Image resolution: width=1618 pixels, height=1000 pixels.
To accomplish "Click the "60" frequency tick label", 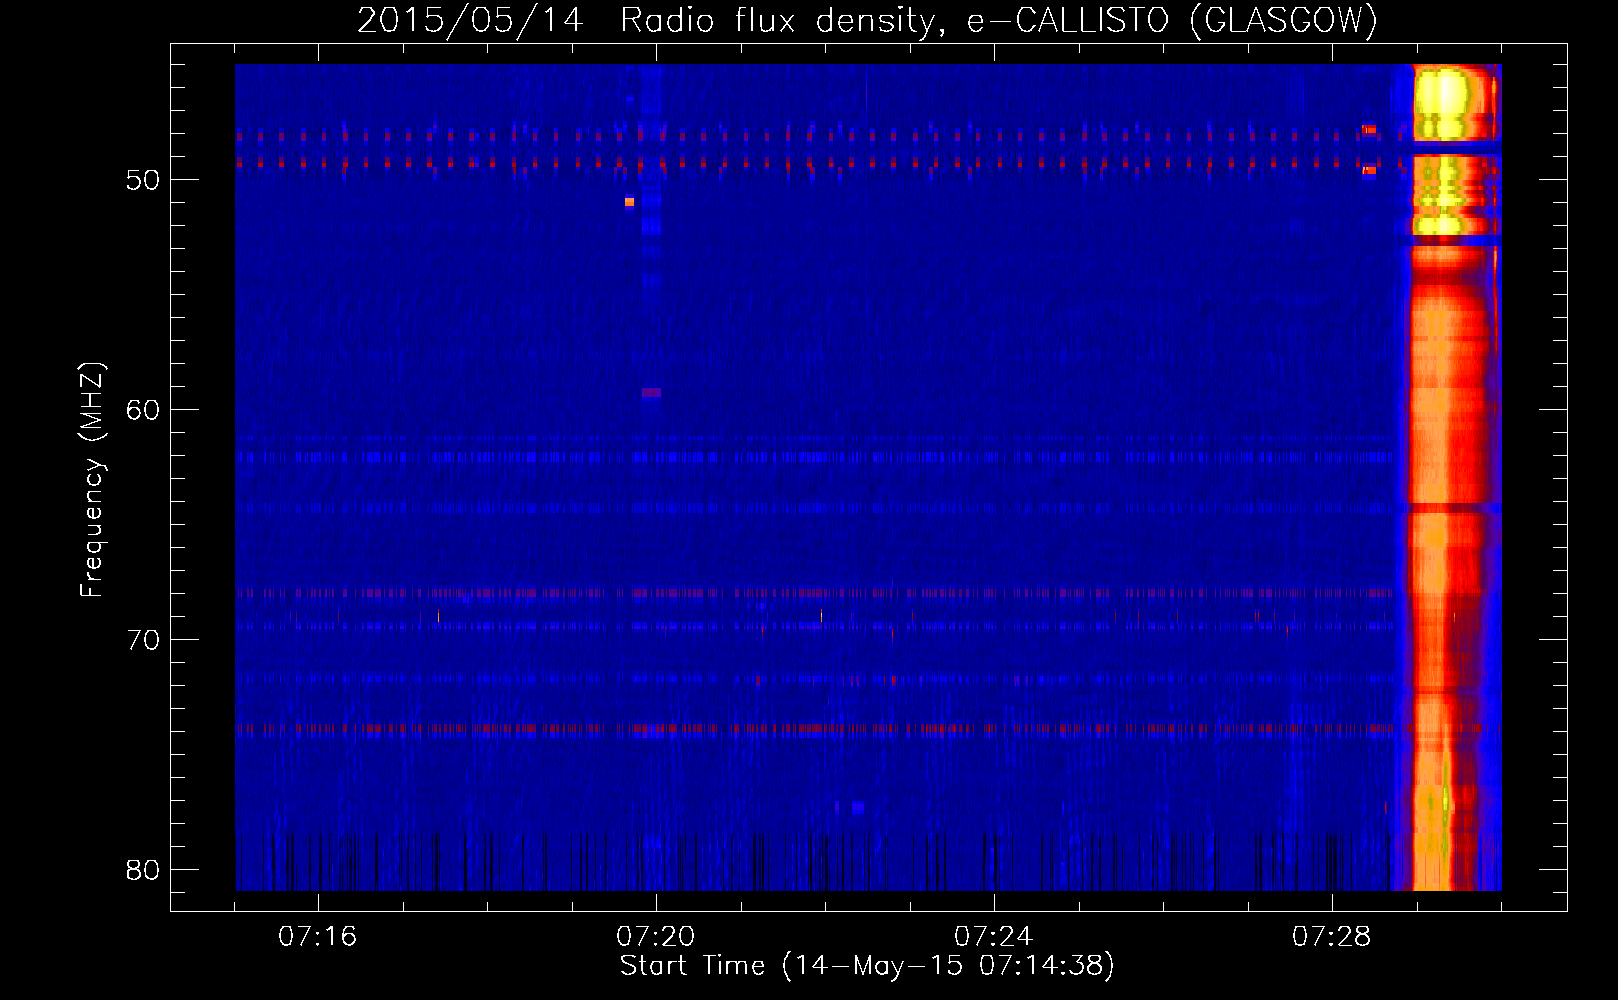I will (x=143, y=410).
